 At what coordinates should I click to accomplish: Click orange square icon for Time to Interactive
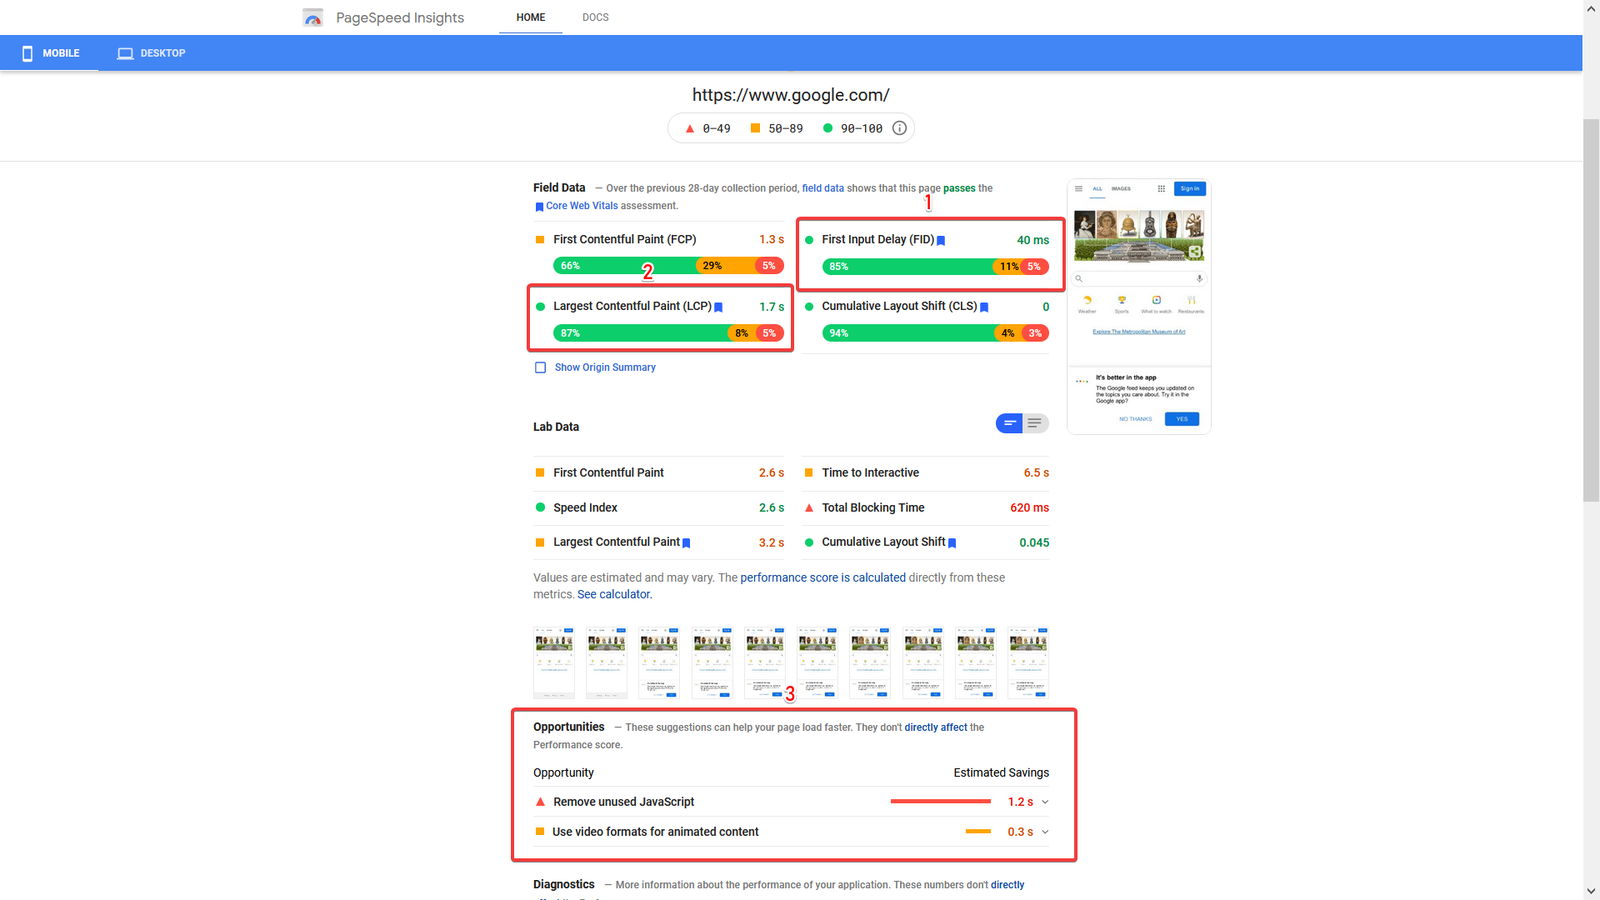pyautogui.click(x=809, y=473)
